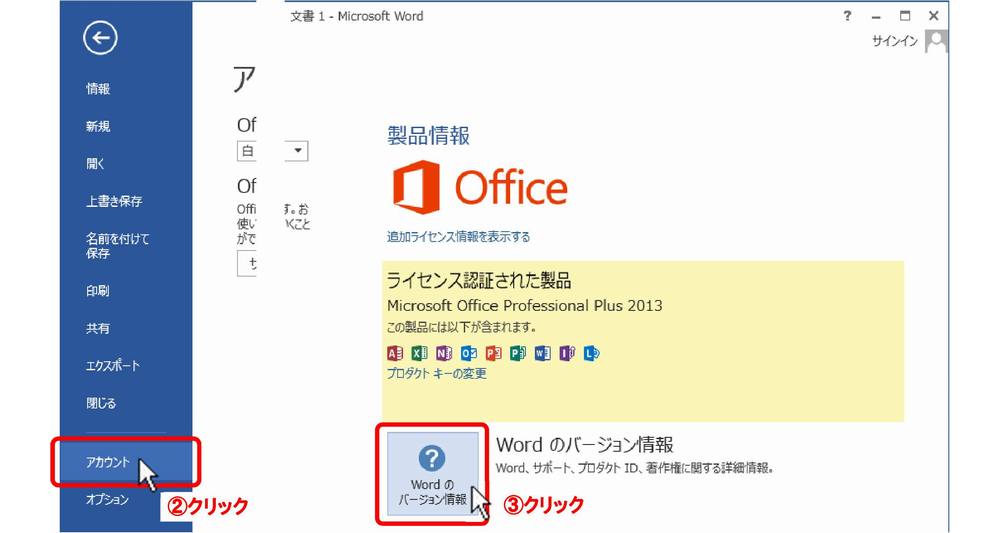Click the ライセンス認証された製品 heading

(479, 281)
